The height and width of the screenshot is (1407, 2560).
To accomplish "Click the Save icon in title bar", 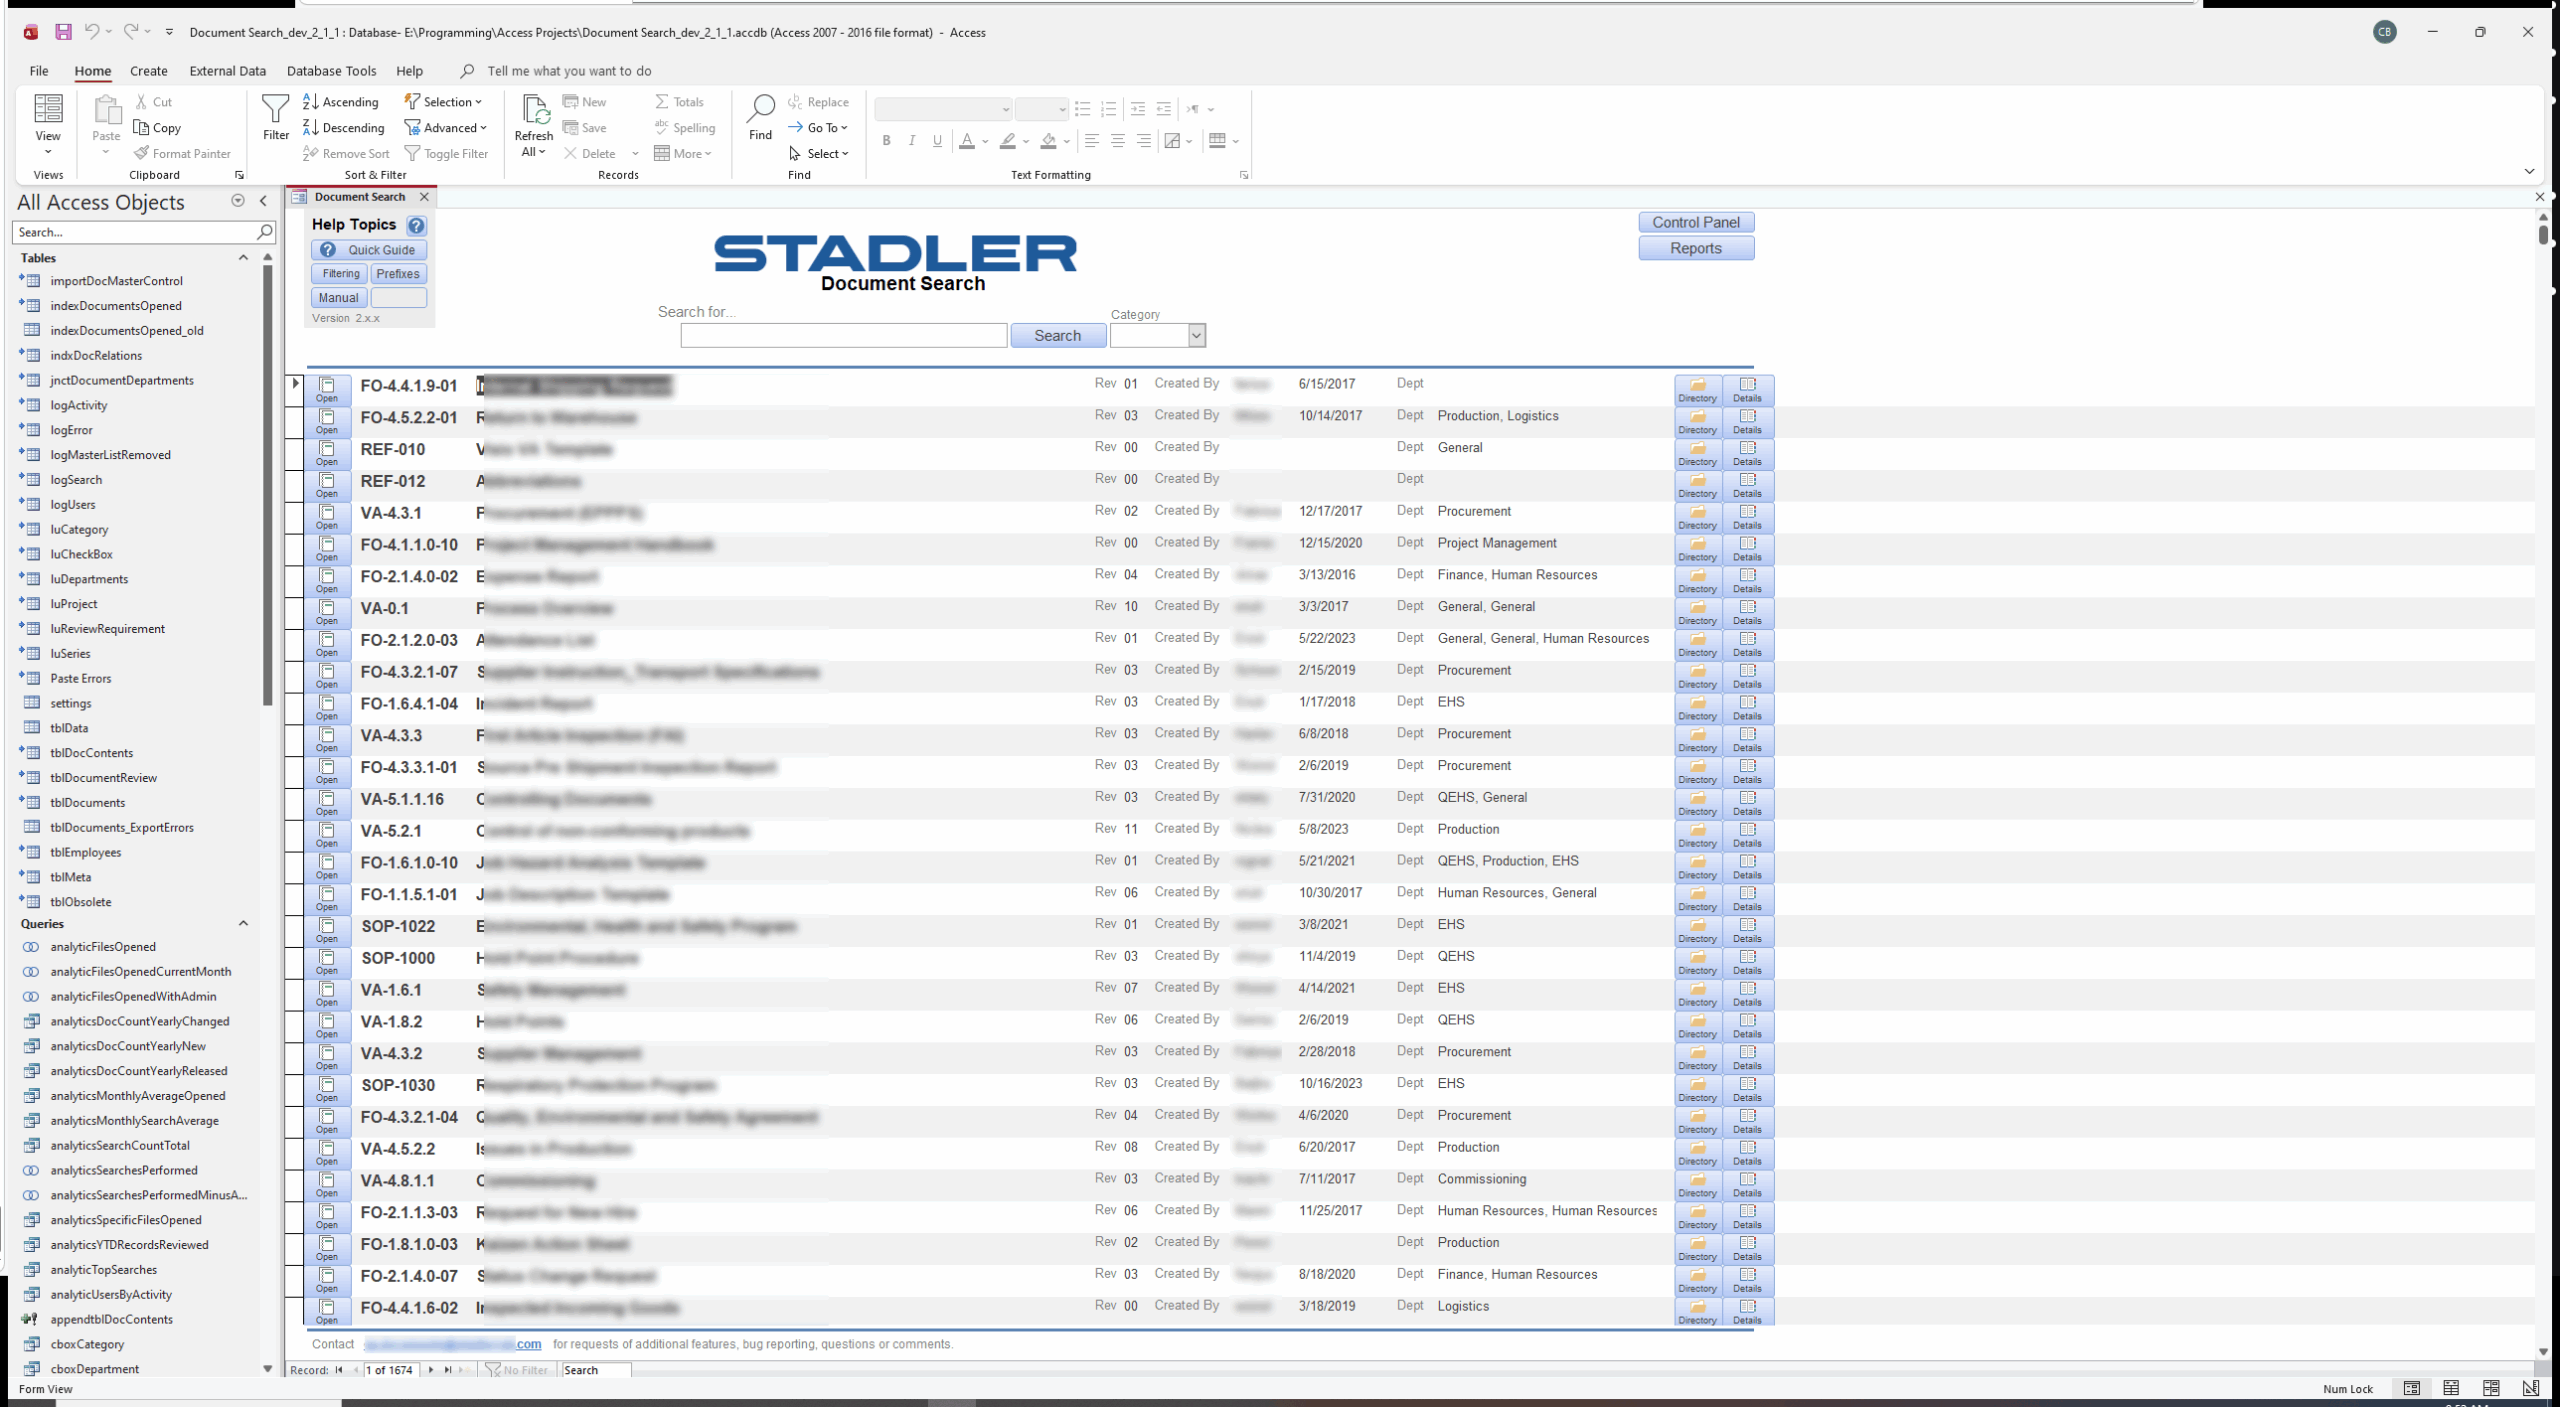I will click(63, 32).
